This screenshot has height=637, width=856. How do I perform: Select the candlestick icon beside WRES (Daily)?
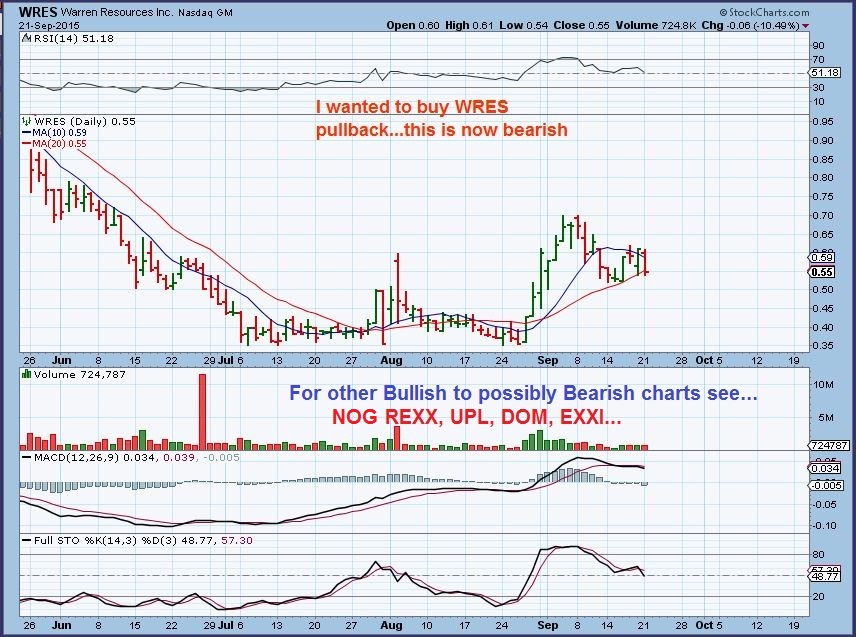25,121
